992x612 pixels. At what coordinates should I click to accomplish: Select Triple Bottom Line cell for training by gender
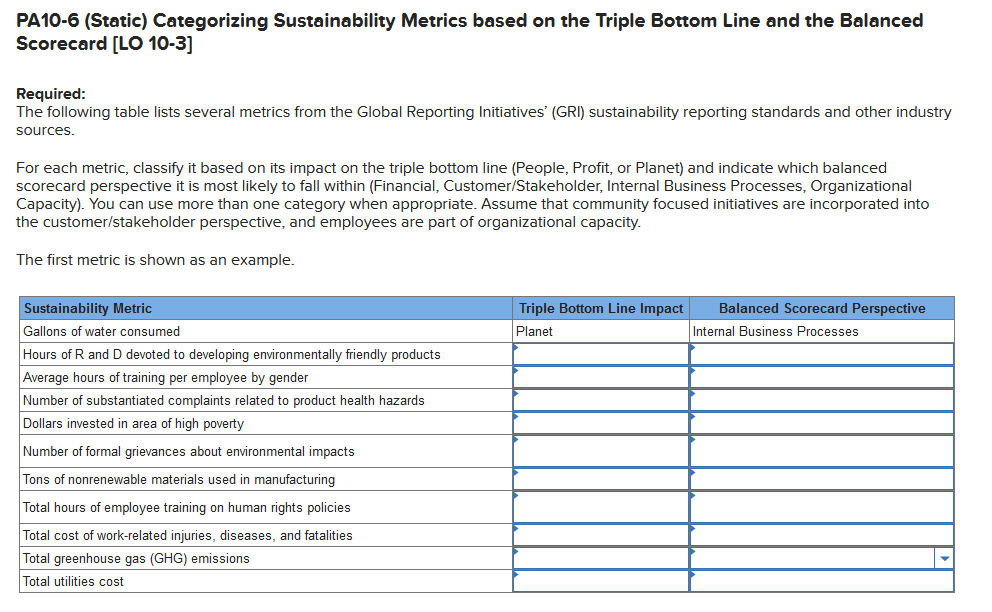(600, 377)
